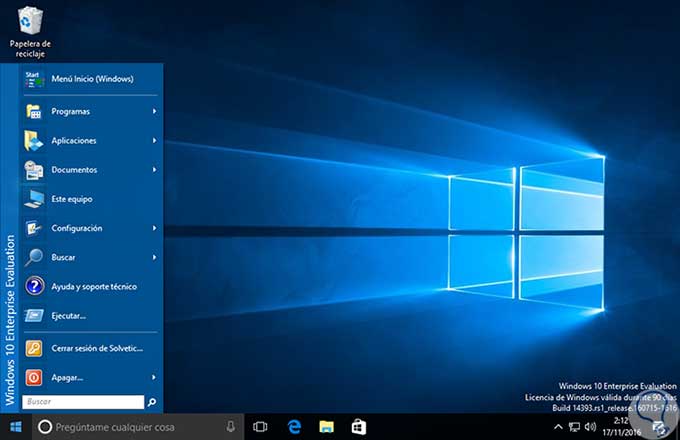Expand the Configuración submenu arrow
Screen dimensions: 680x440
(154, 228)
